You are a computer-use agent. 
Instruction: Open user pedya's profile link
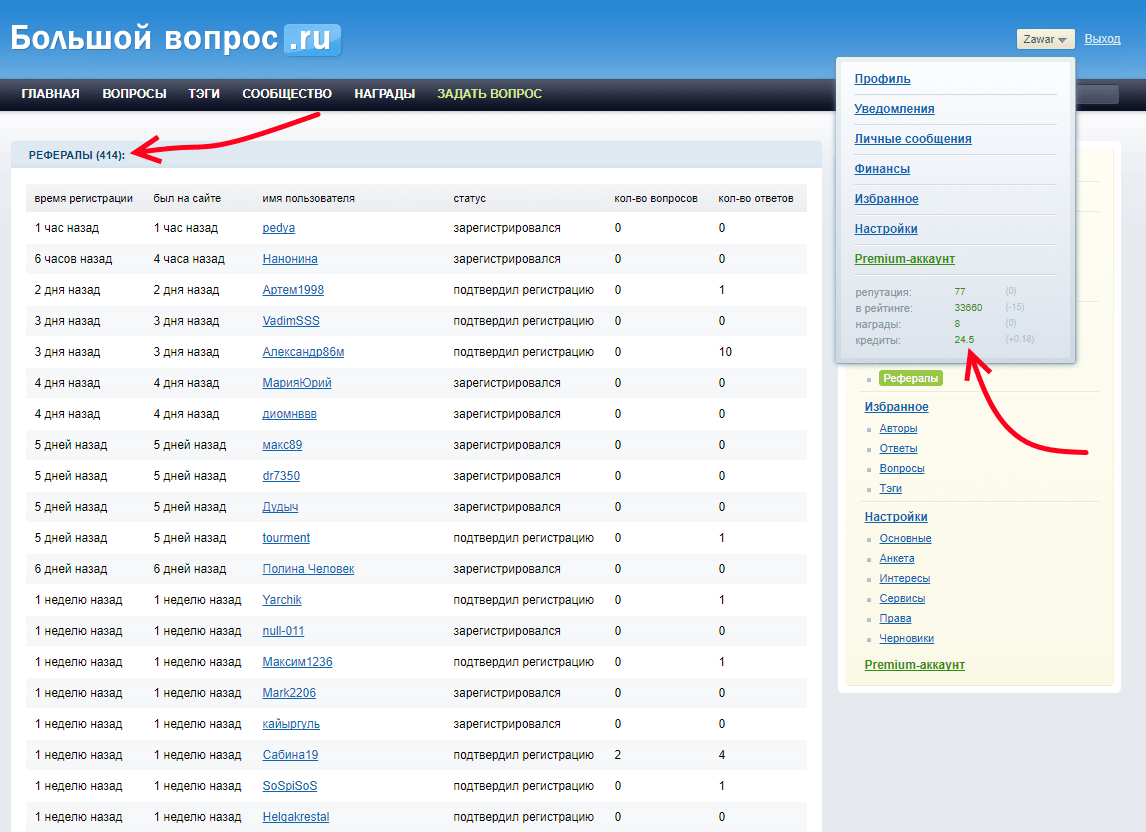click(x=278, y=228)
